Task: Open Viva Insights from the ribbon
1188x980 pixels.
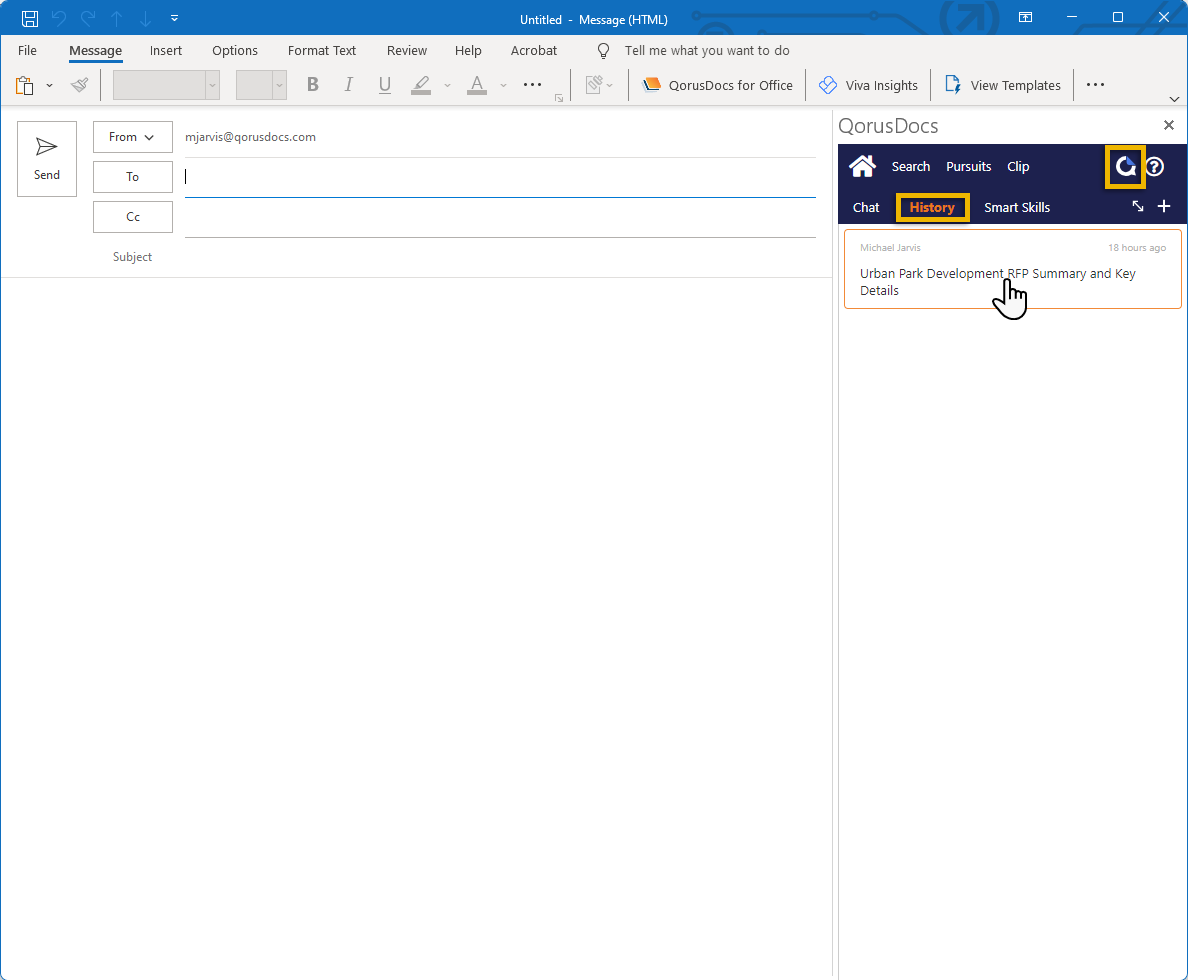Action: coord(868,85)
